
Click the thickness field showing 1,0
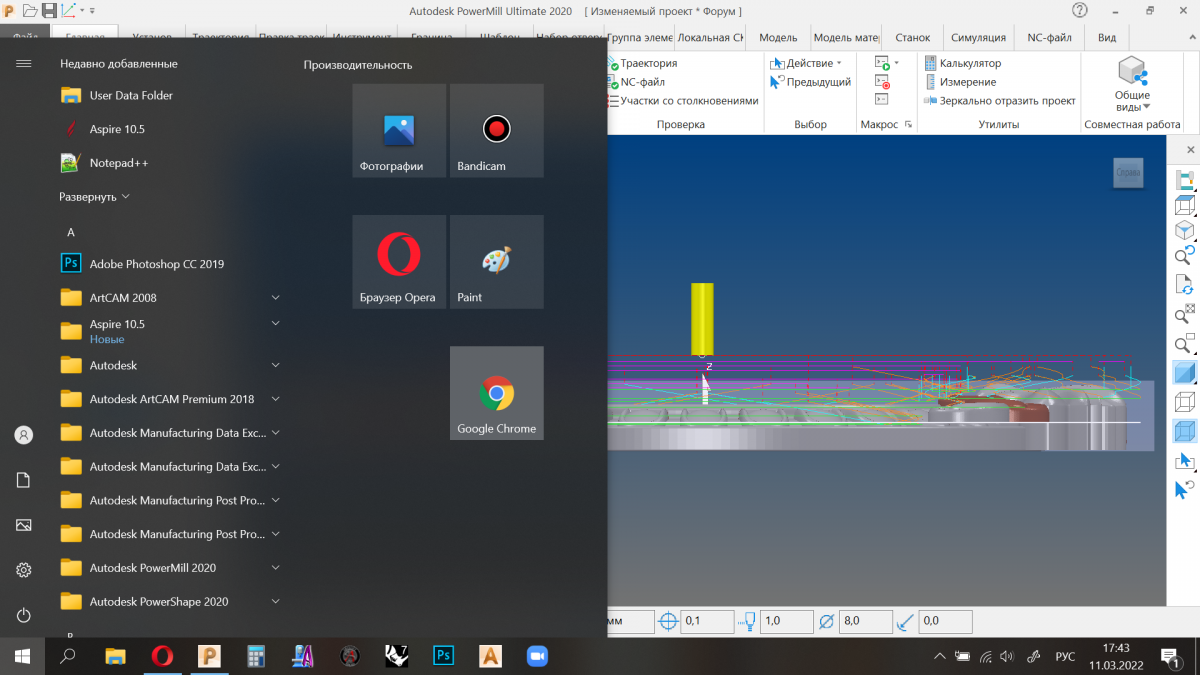786,621
